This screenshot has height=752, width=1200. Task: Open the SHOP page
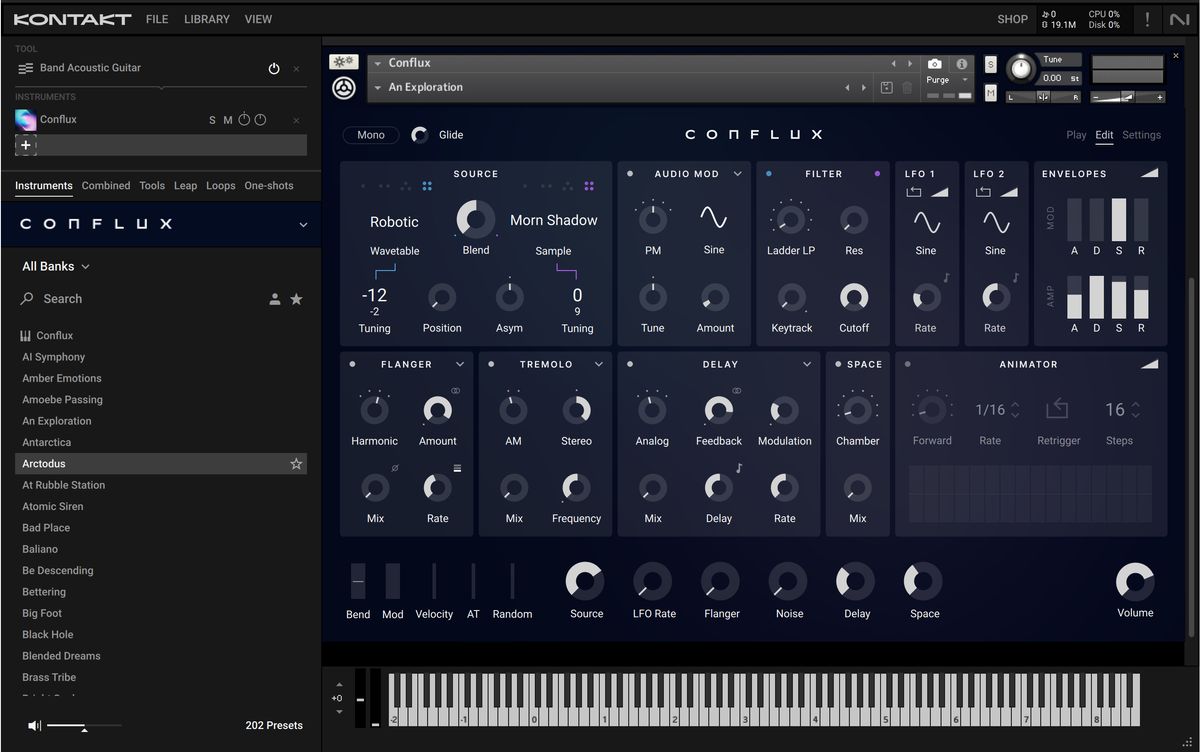click(1012, 19)
